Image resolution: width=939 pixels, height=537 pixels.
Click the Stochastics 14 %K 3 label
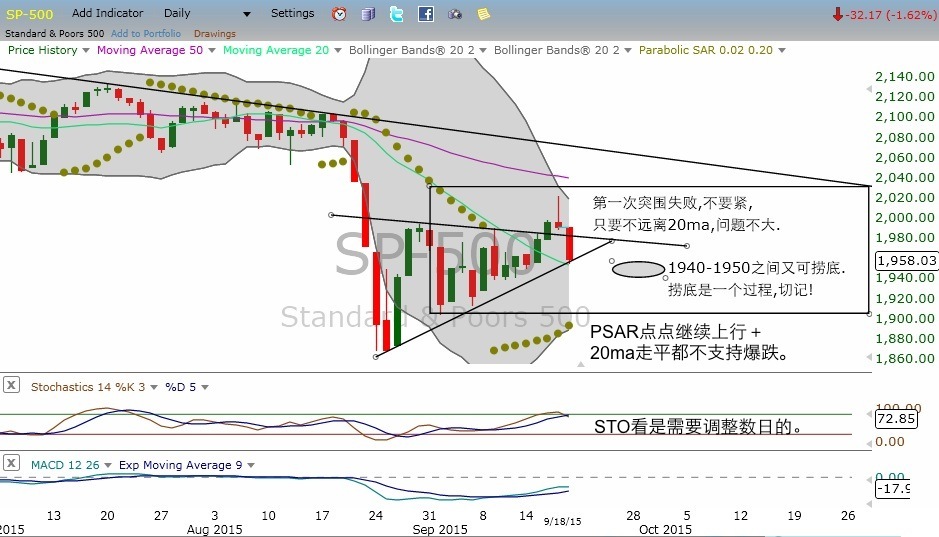[x=88, y=387]
